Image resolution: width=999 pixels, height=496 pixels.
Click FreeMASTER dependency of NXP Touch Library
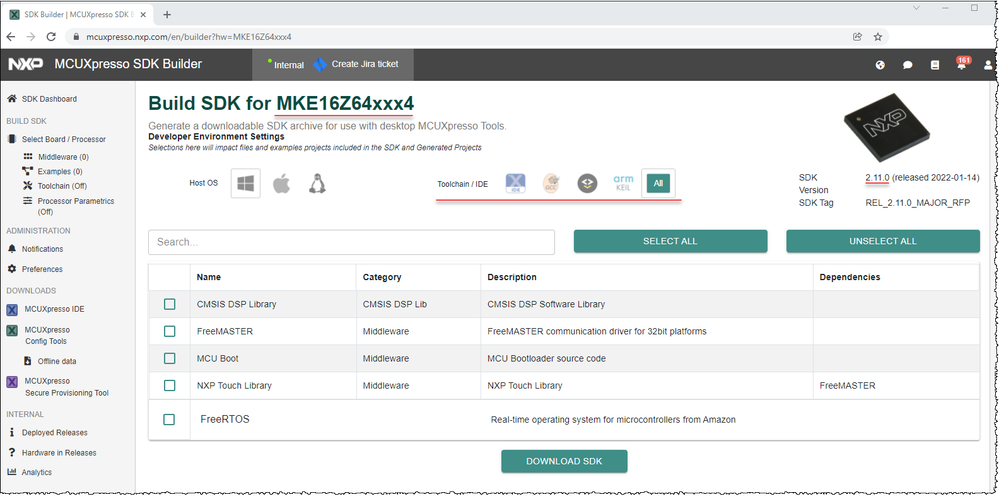coord(847,385)
